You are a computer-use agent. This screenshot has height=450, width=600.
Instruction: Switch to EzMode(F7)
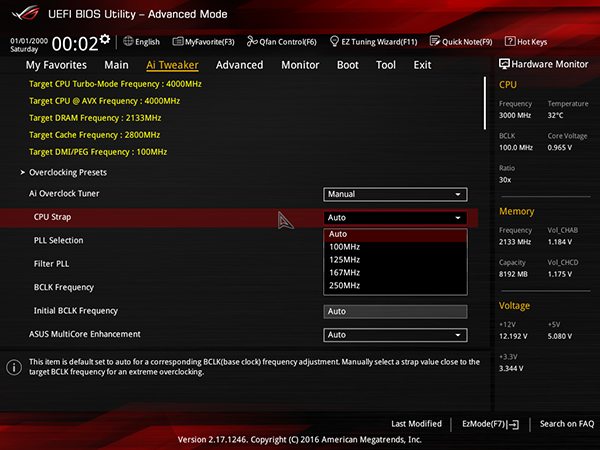tap(491, 424)
